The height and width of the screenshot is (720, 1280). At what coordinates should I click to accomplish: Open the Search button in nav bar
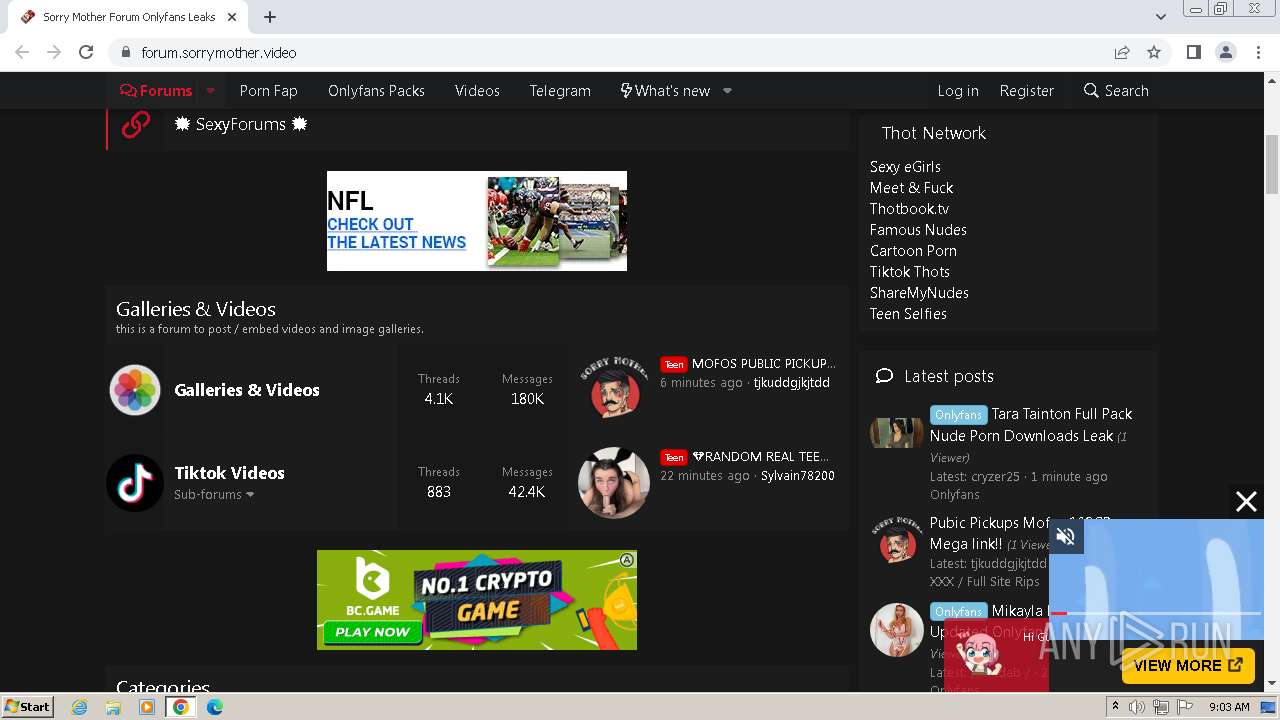point(1116,90)
